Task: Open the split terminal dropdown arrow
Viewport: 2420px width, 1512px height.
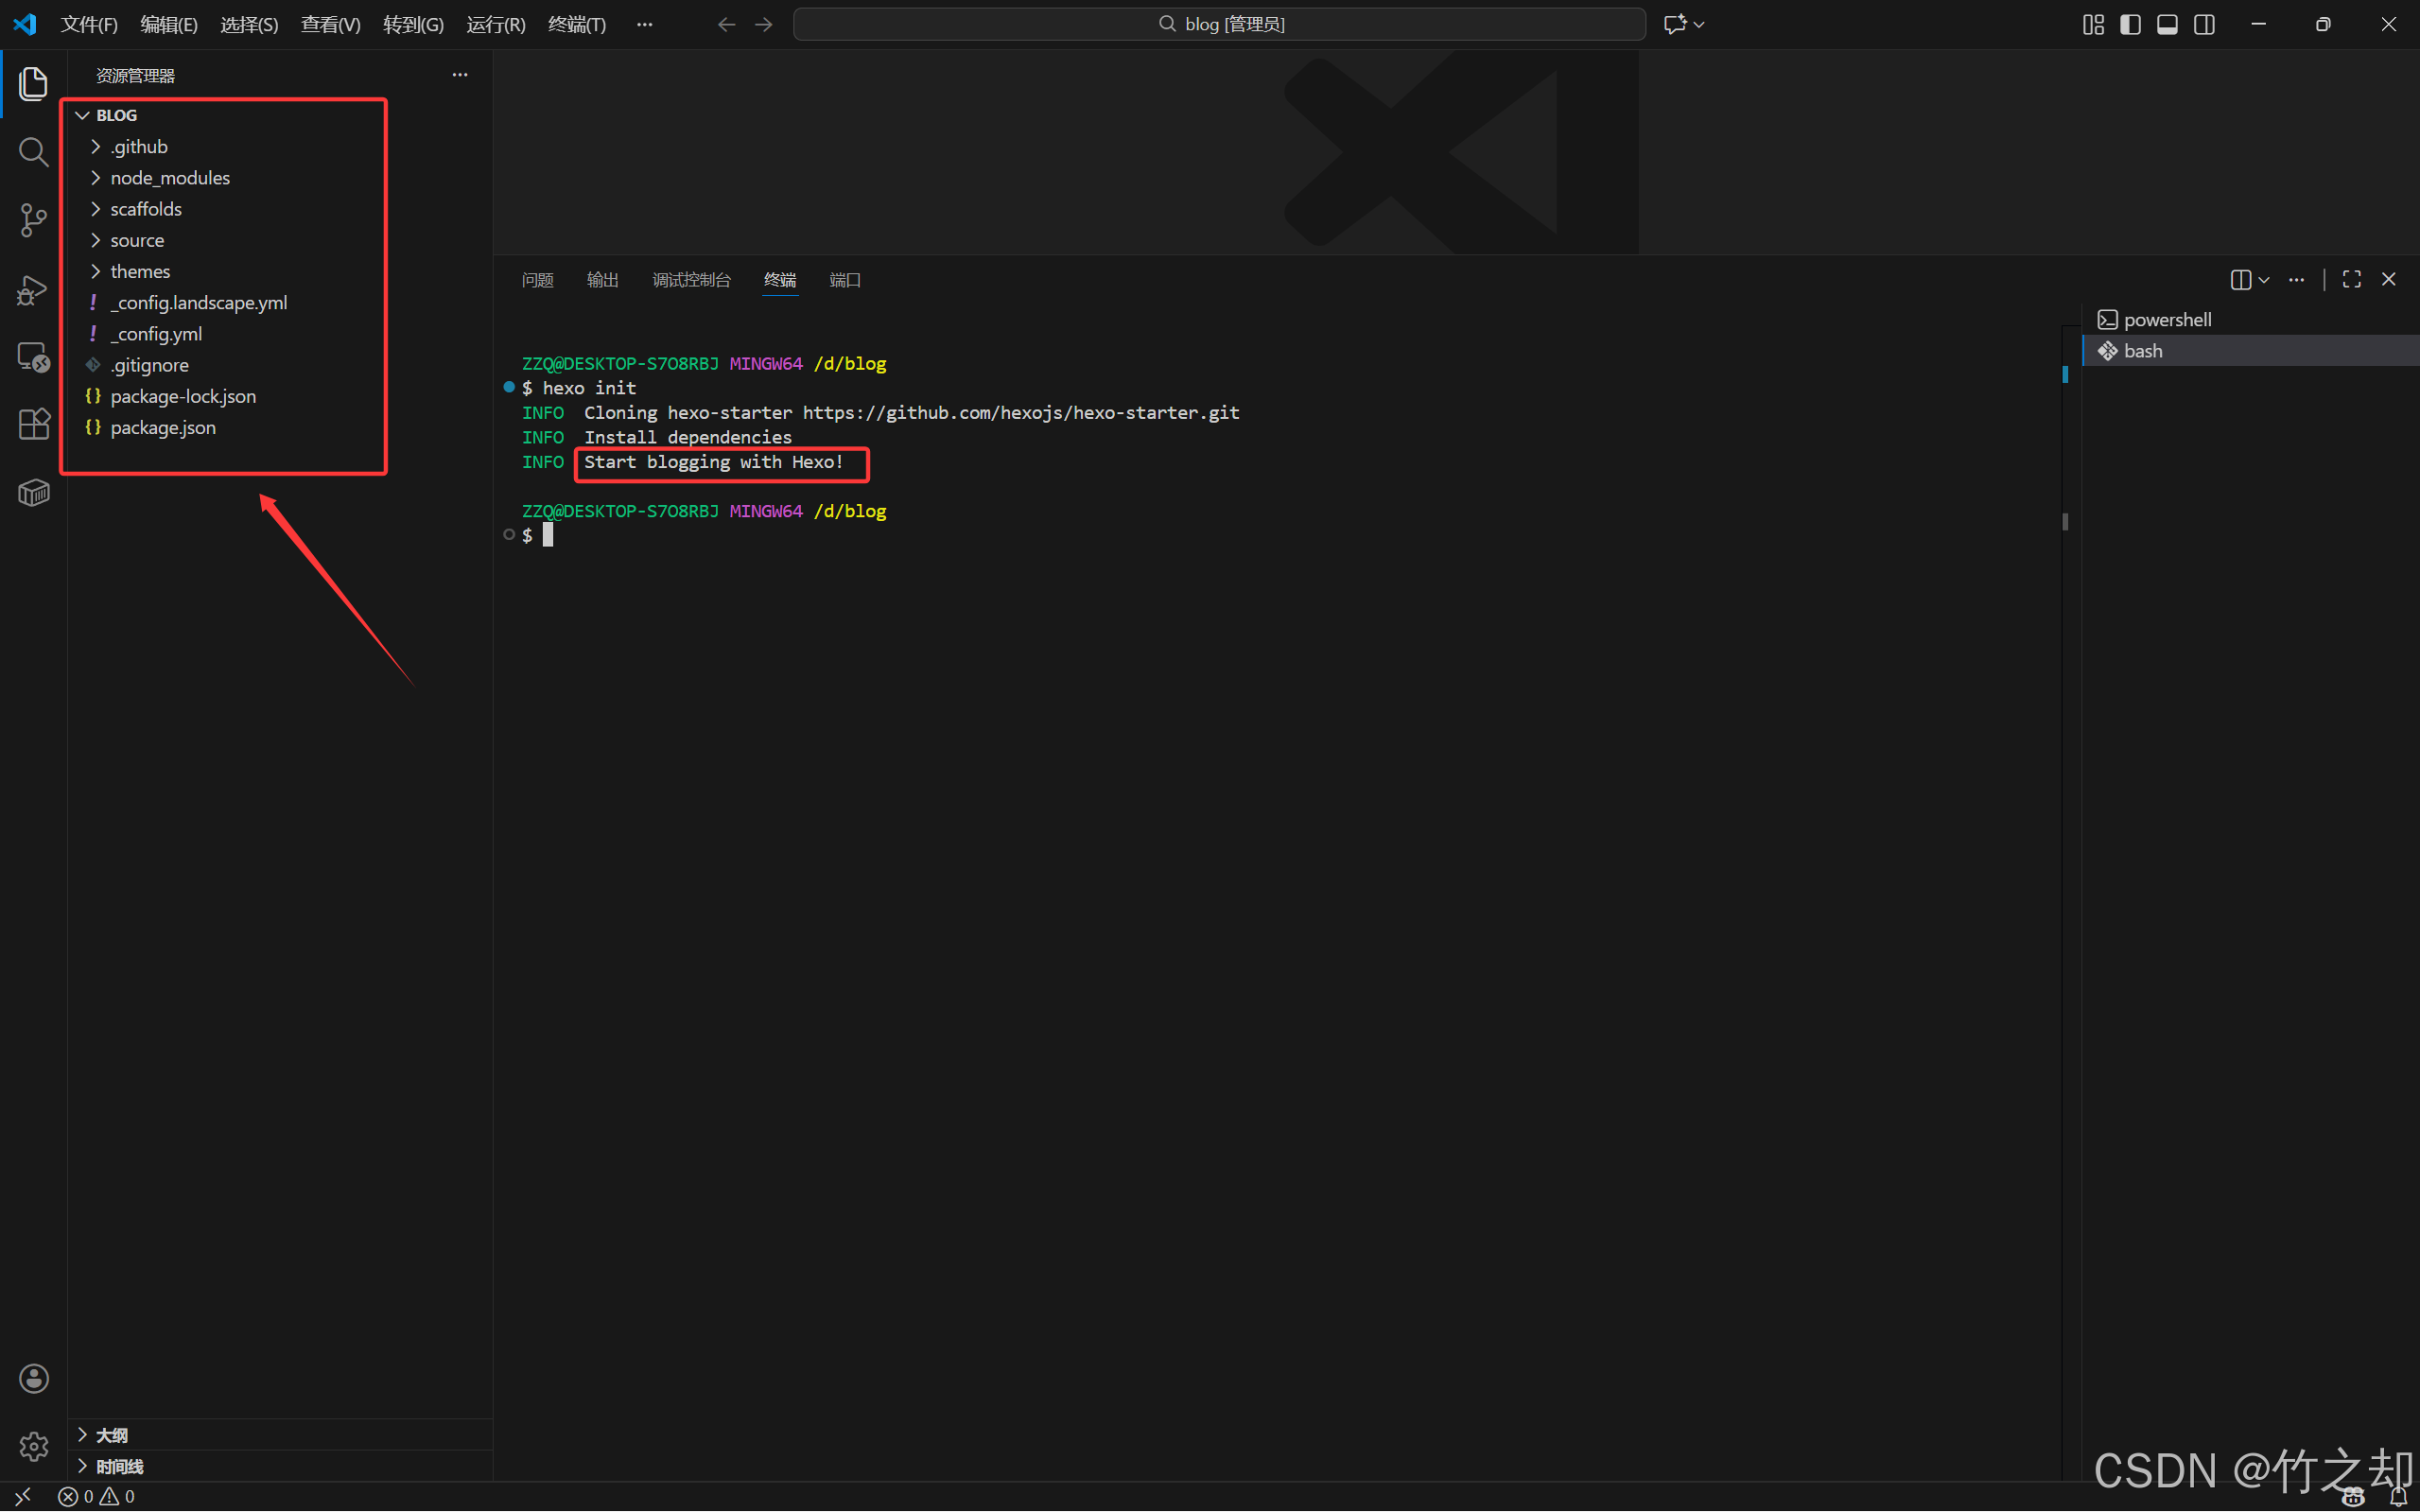Action: pyautogui.click(x=2264, y=280)
